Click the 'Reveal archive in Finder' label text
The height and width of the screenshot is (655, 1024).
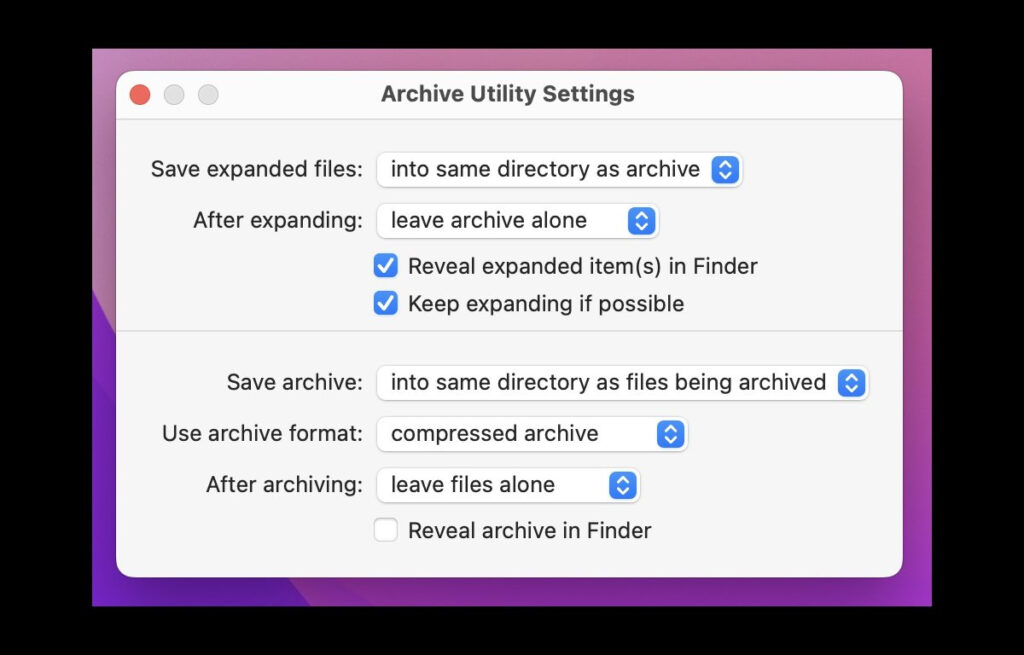pyautogui.click(x=529, y=531)
